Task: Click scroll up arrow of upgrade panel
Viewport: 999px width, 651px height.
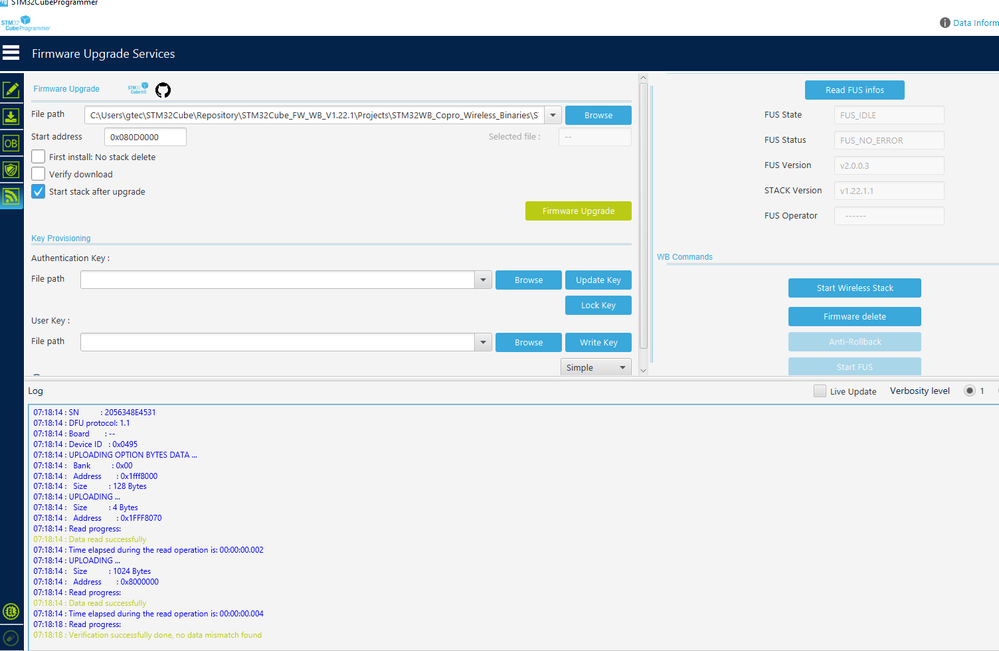Action: [643, 78]
